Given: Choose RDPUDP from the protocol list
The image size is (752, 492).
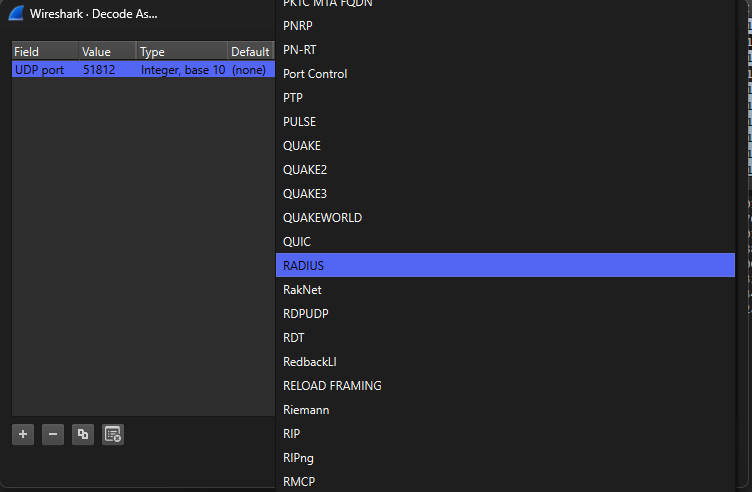Looking at the screenshot, I should (x=505, y=314).
